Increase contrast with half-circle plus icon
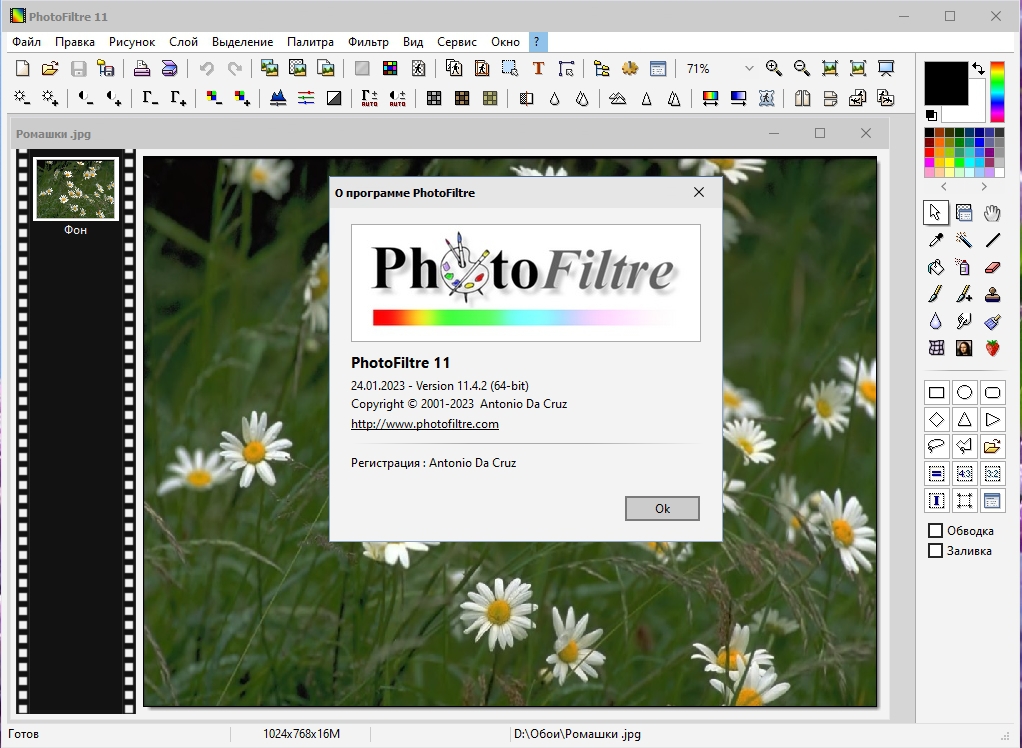 tap(114, 98)
